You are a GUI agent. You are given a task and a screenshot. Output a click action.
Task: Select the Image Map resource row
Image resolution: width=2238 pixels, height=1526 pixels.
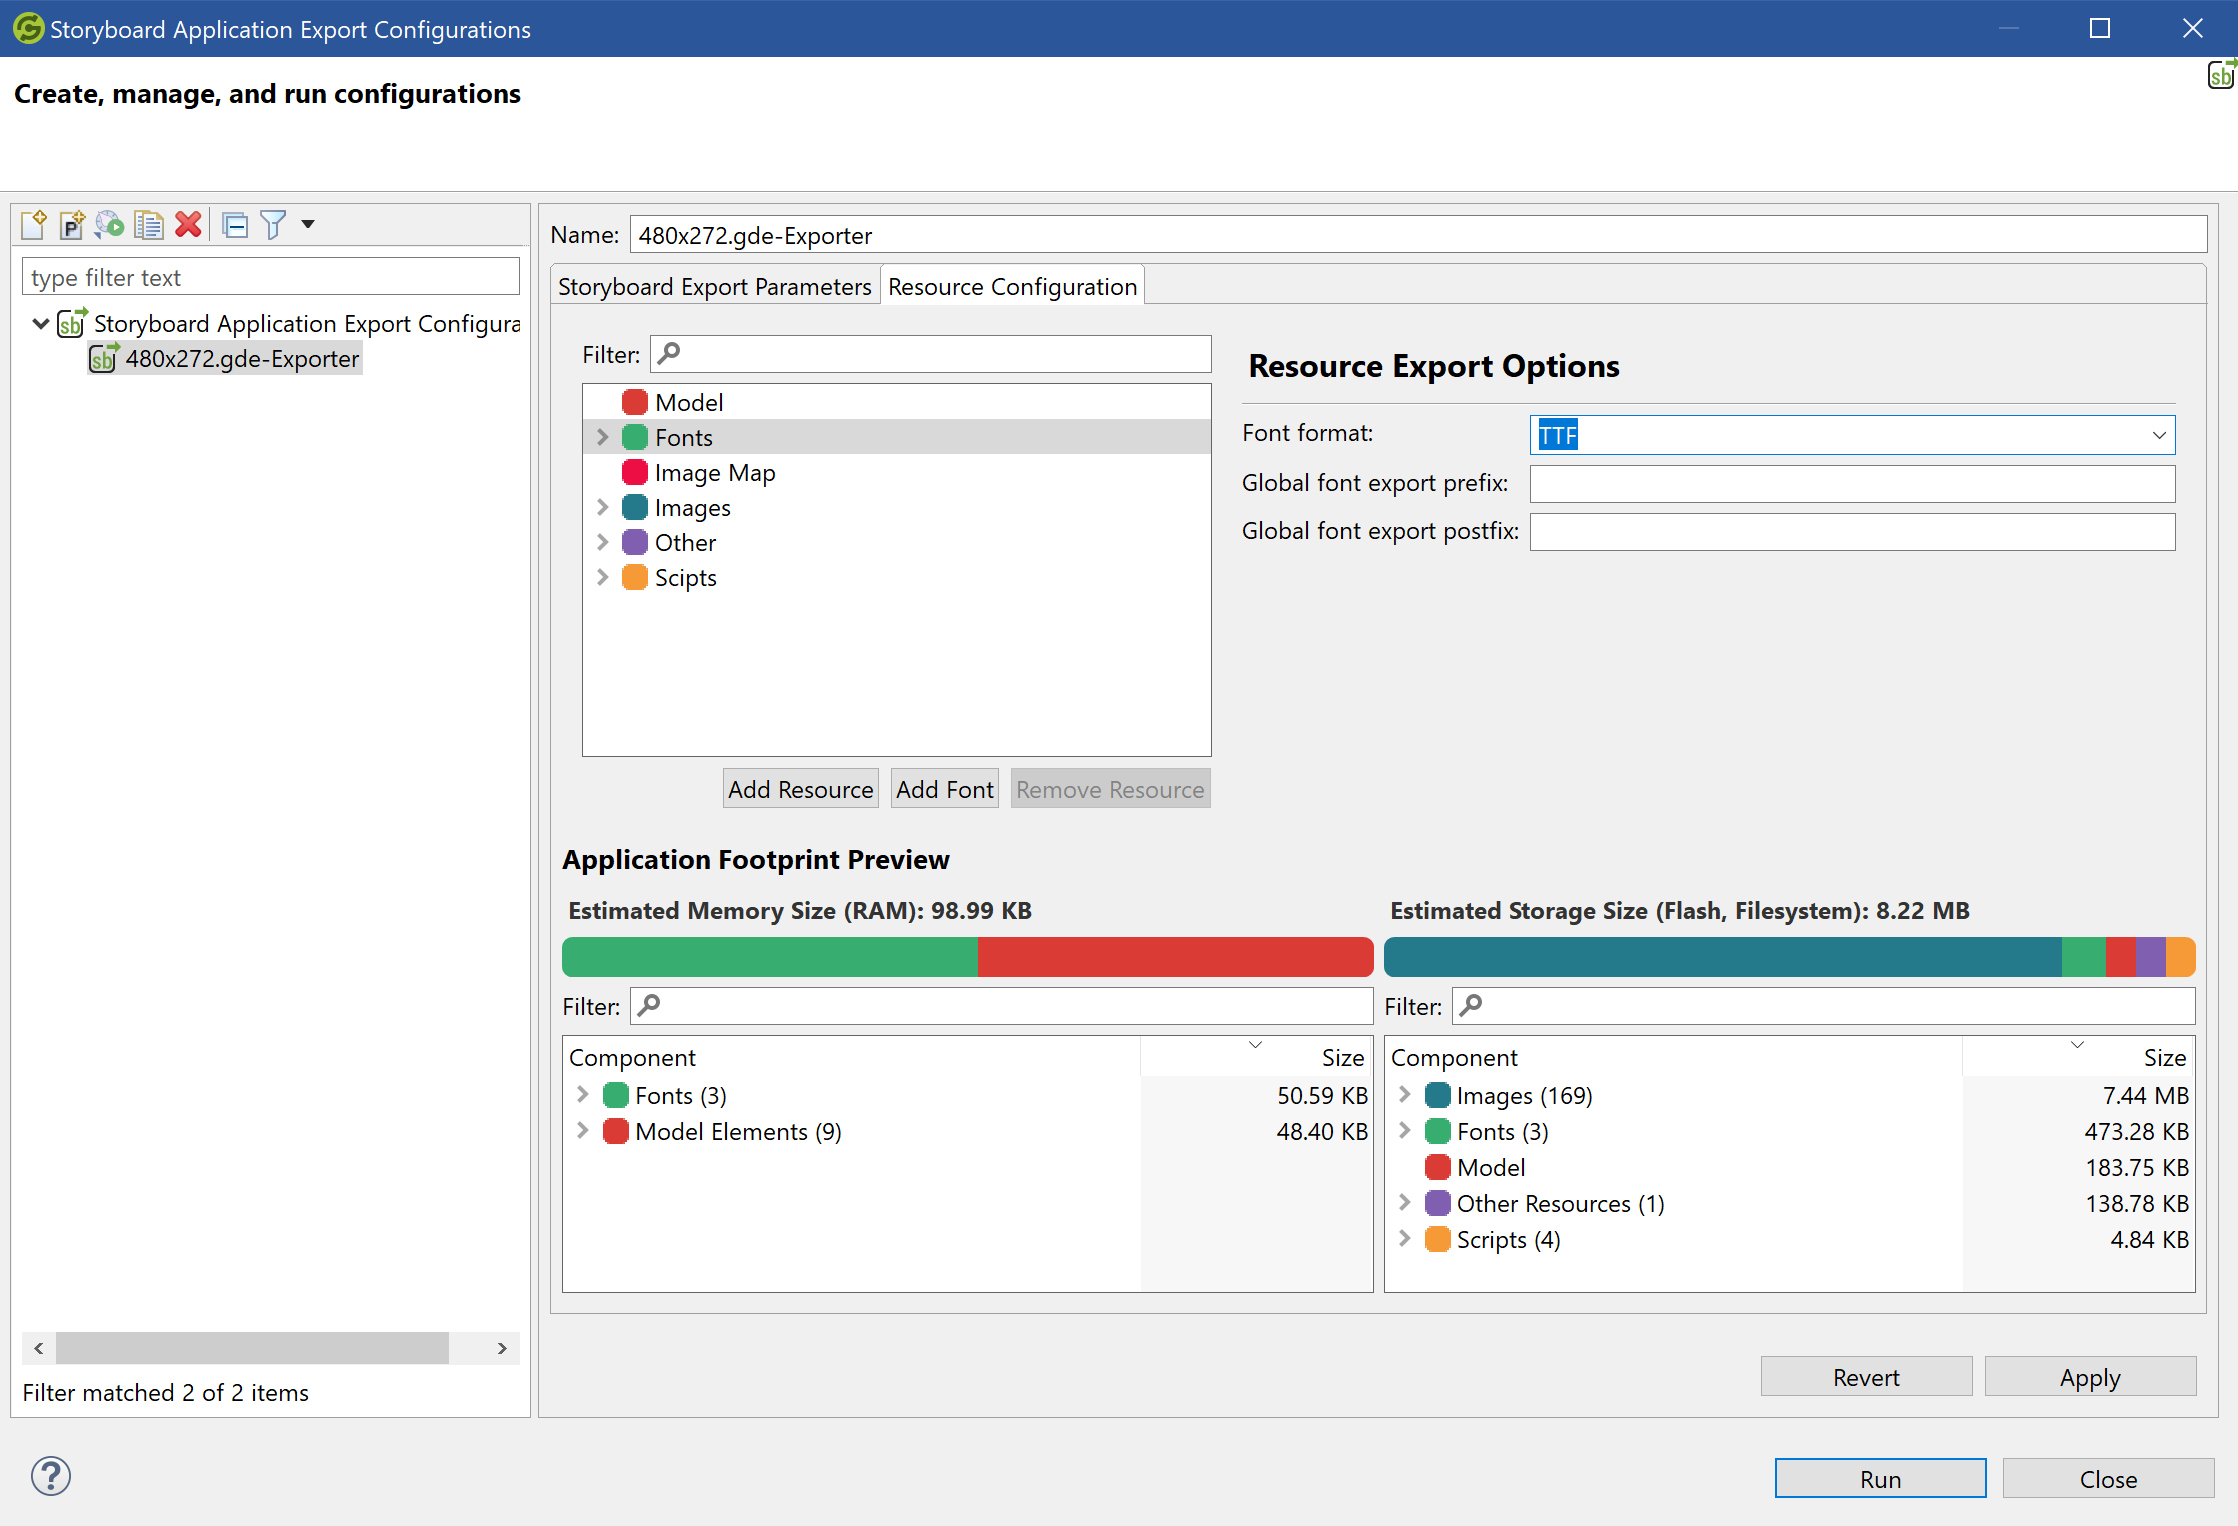click(896, 472)
